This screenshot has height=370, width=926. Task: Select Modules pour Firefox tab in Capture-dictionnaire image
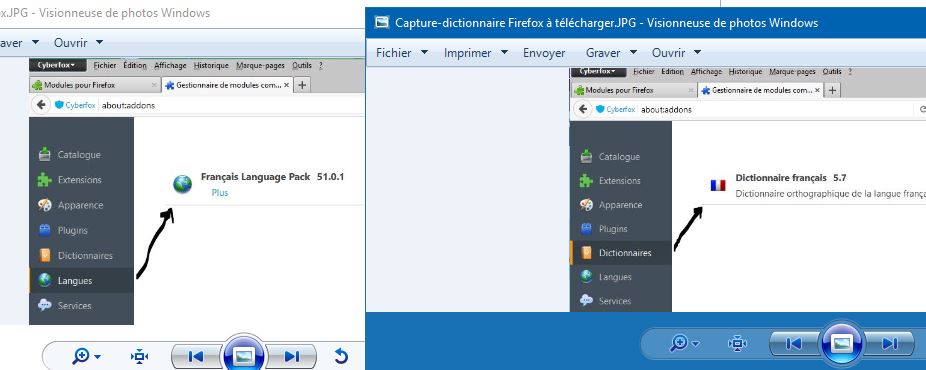(x=634, y=90)
